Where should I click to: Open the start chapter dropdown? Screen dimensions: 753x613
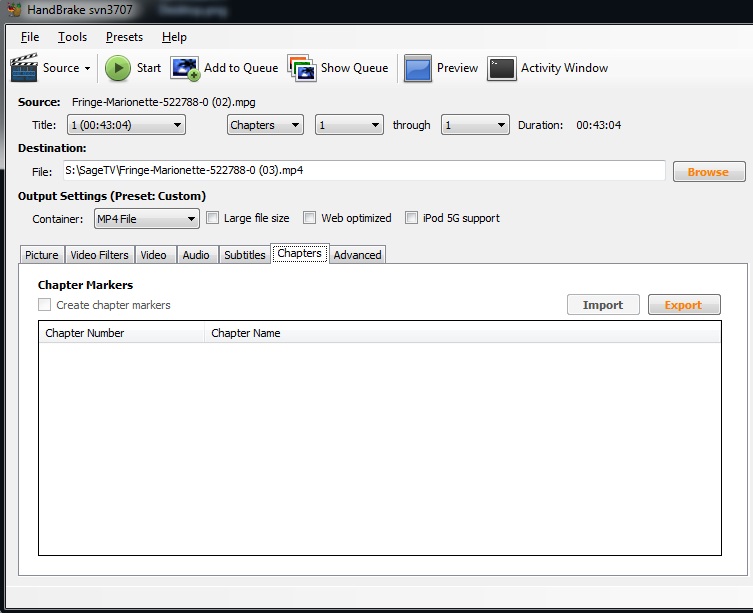(349, 125)
